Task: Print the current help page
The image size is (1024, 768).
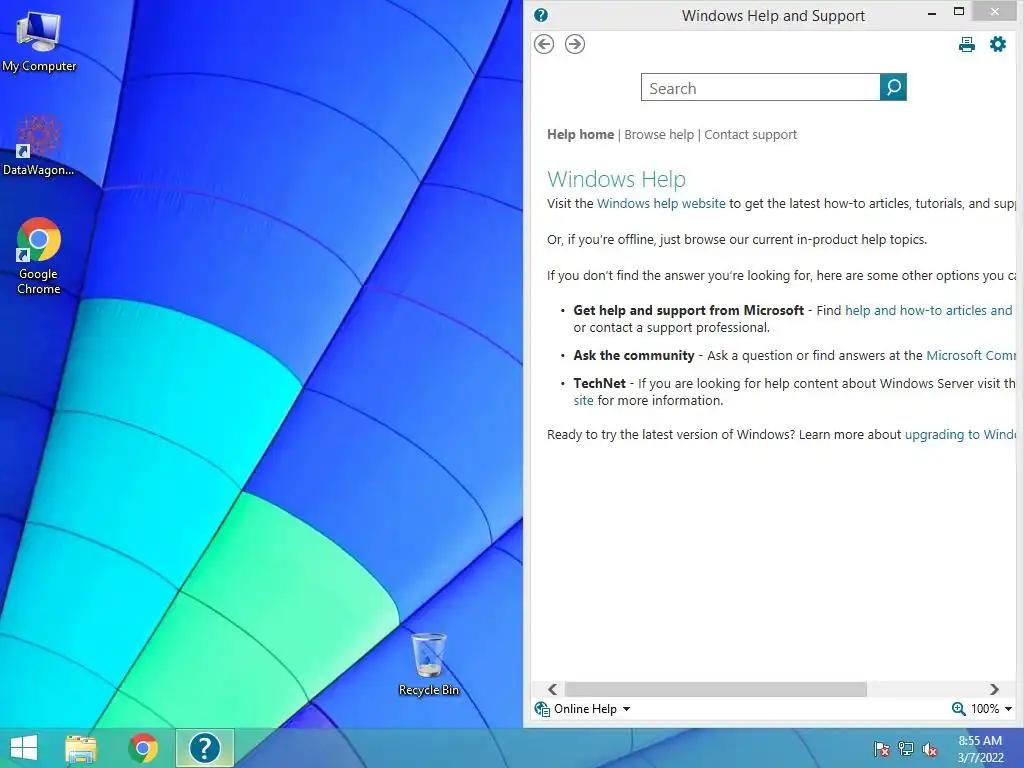Action: 967,44
